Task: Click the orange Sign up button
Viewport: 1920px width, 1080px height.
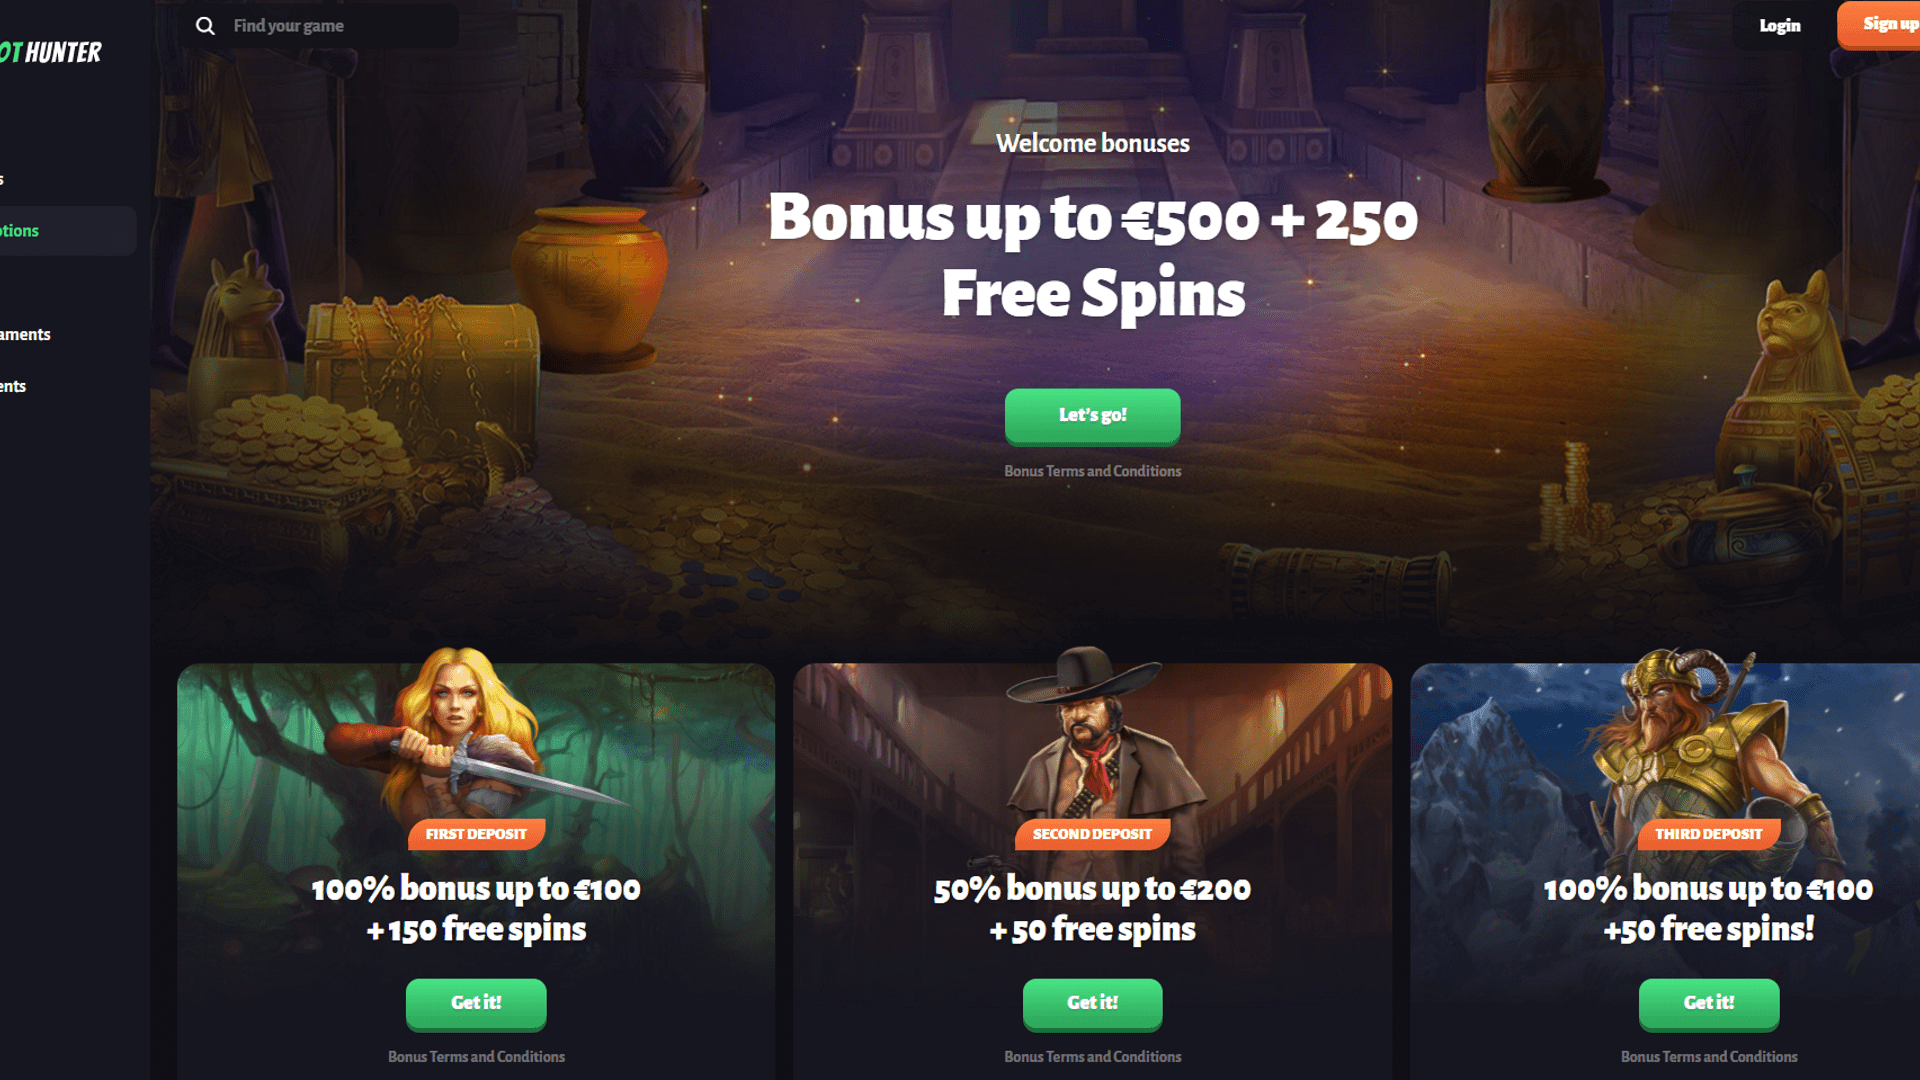Action: pos(1880,25)
